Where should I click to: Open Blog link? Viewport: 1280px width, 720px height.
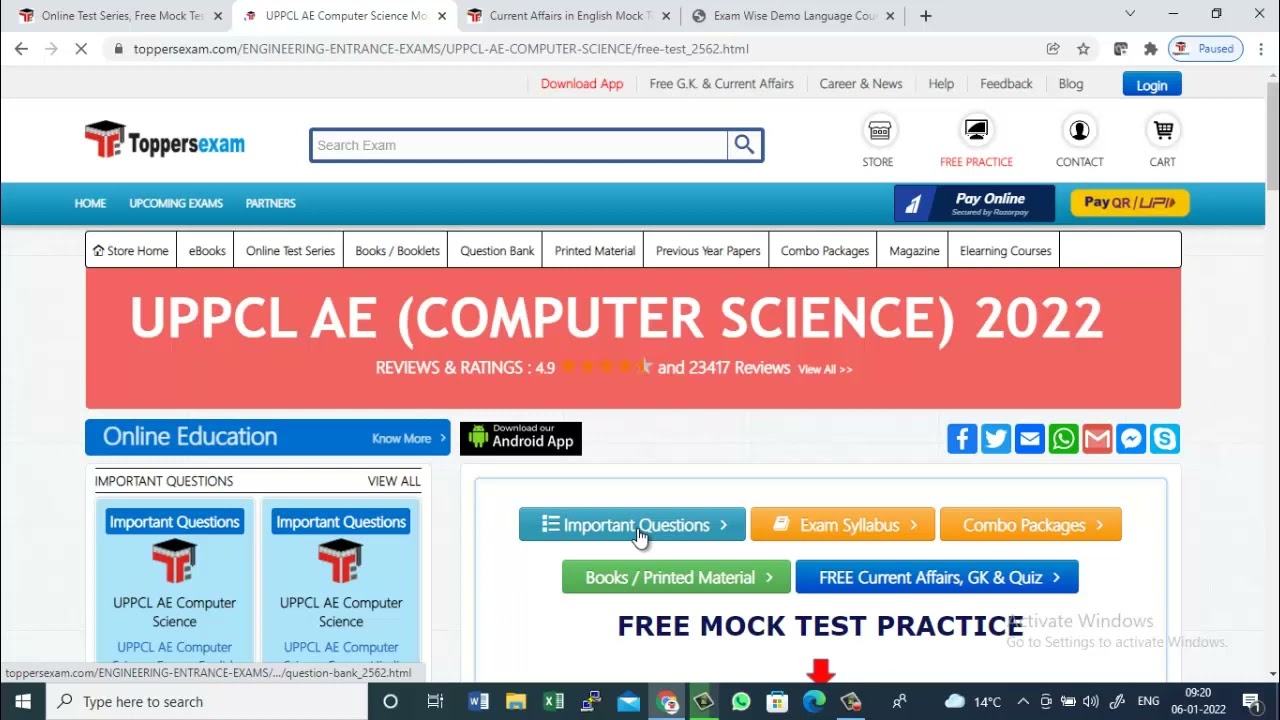point(1071,84)
